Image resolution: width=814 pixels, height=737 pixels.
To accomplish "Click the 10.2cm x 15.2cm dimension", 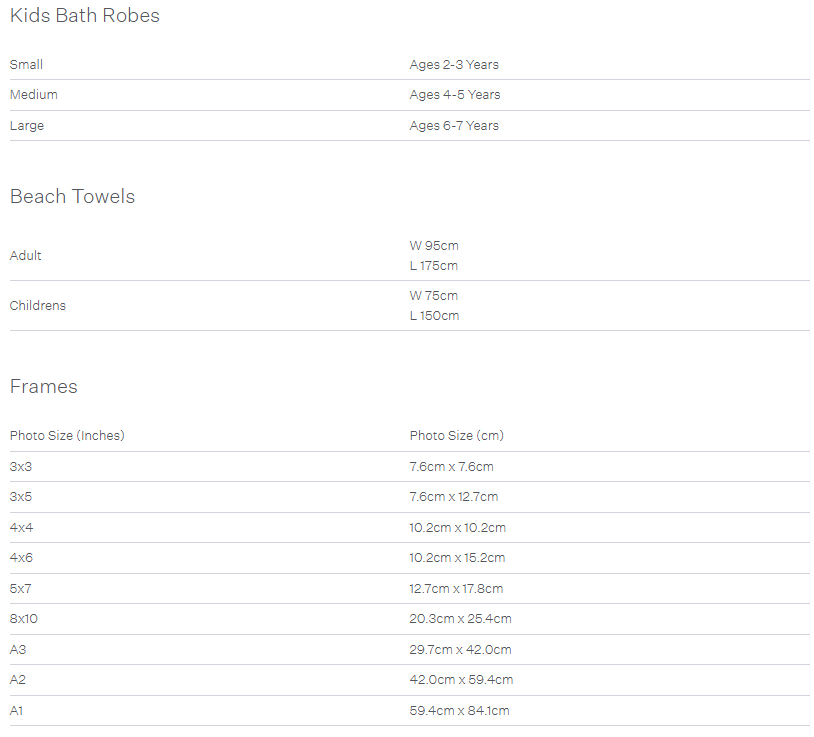I will [x=457, y=558].
